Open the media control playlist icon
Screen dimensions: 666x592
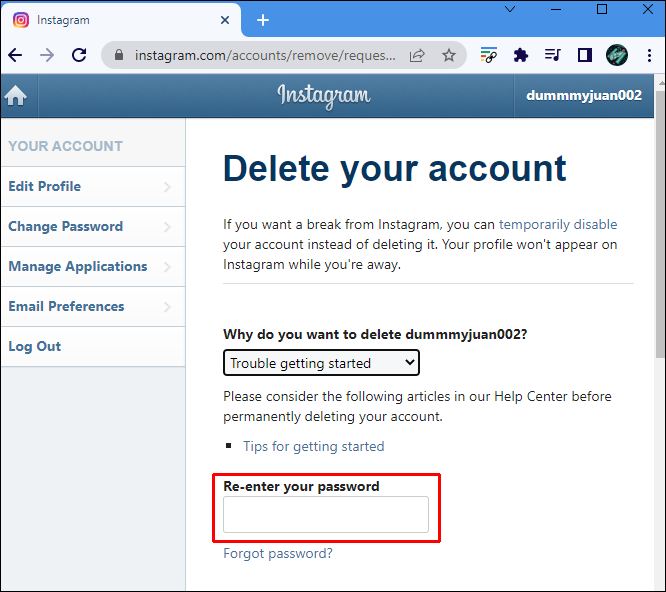coord(552,55)
